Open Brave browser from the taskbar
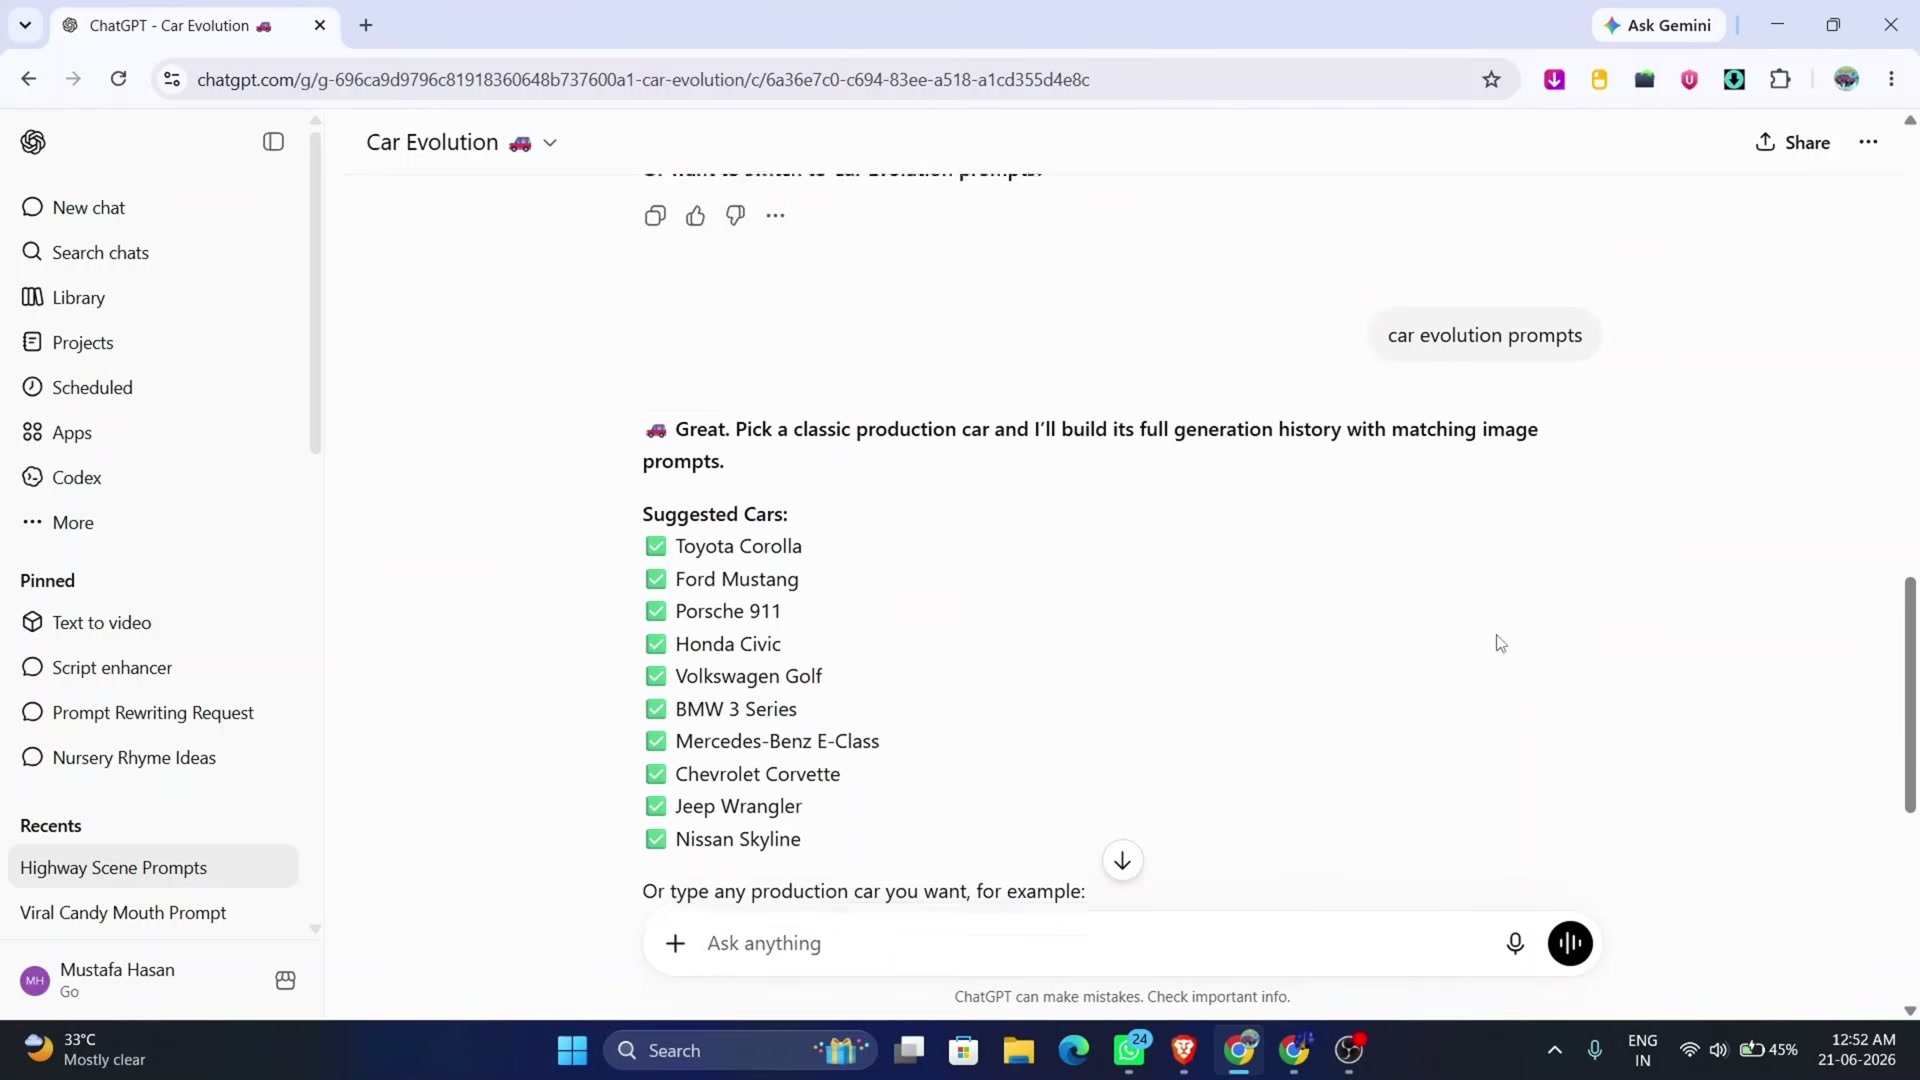Screen dimensions: 1920x1080 pos(1184,1051)
